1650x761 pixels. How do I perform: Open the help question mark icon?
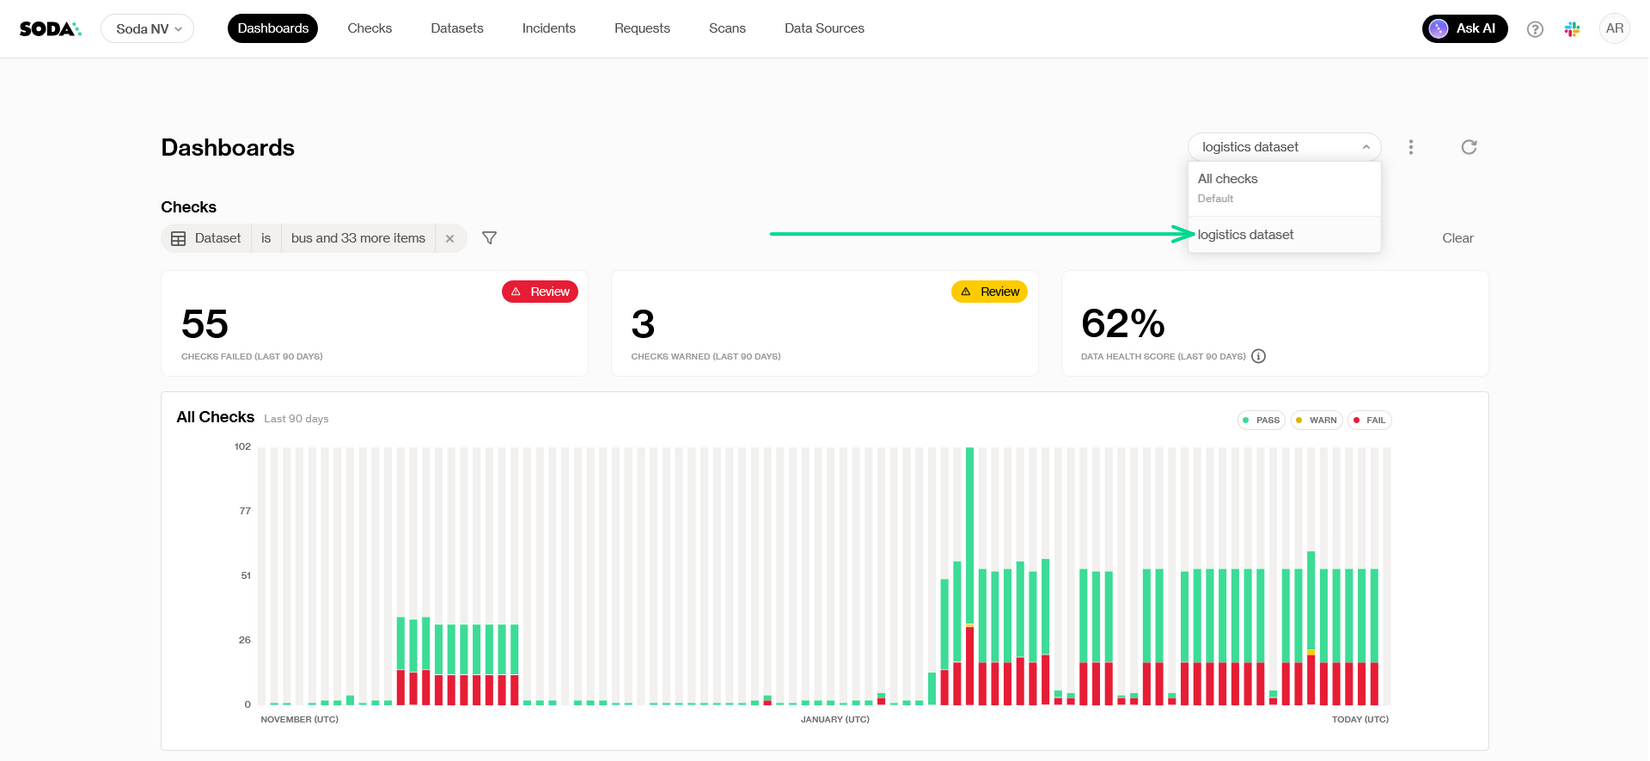[x=1534, y=29]
